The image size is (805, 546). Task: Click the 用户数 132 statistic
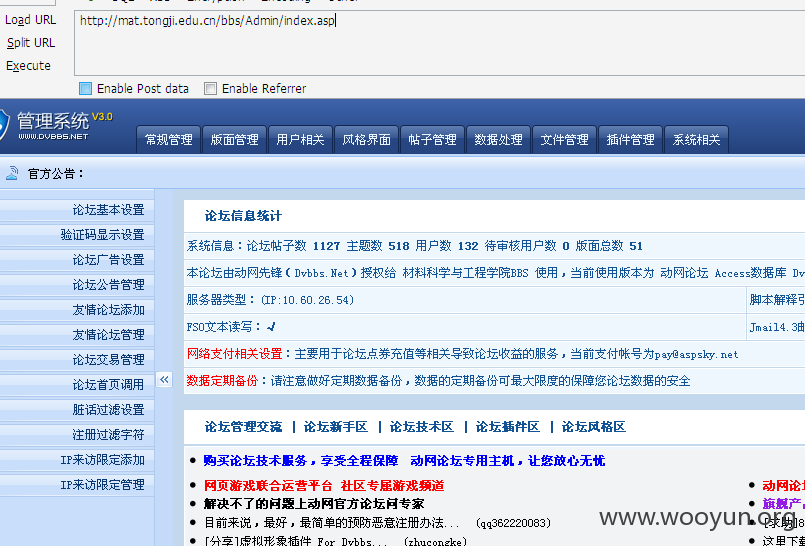[x=447, y=246]
